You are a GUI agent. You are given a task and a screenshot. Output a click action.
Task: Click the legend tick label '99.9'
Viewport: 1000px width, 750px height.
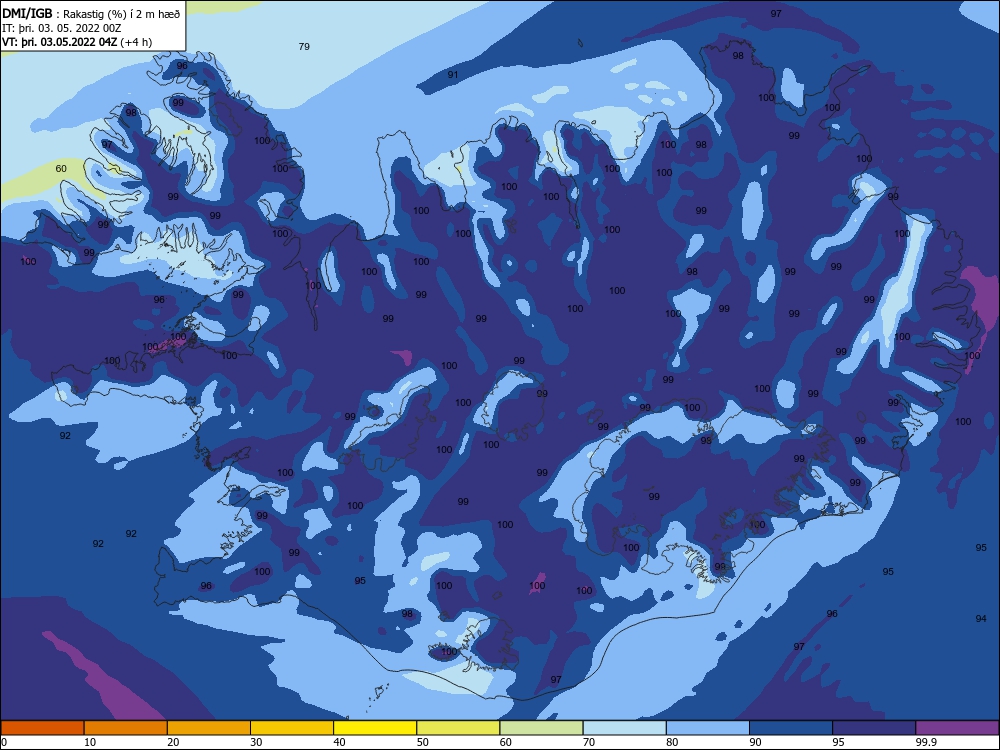[x=925, y=742]
